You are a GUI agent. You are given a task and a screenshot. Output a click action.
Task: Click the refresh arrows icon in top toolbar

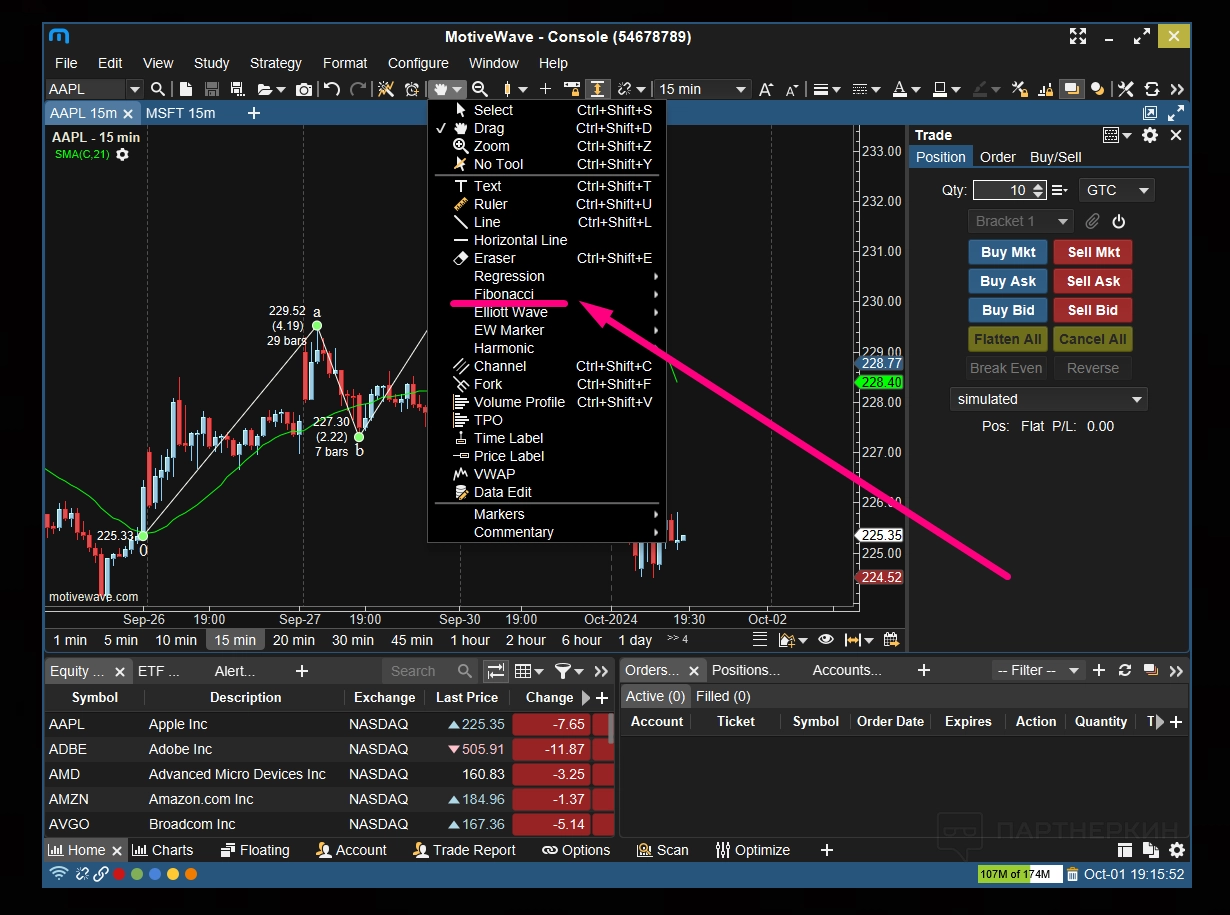1151,89
